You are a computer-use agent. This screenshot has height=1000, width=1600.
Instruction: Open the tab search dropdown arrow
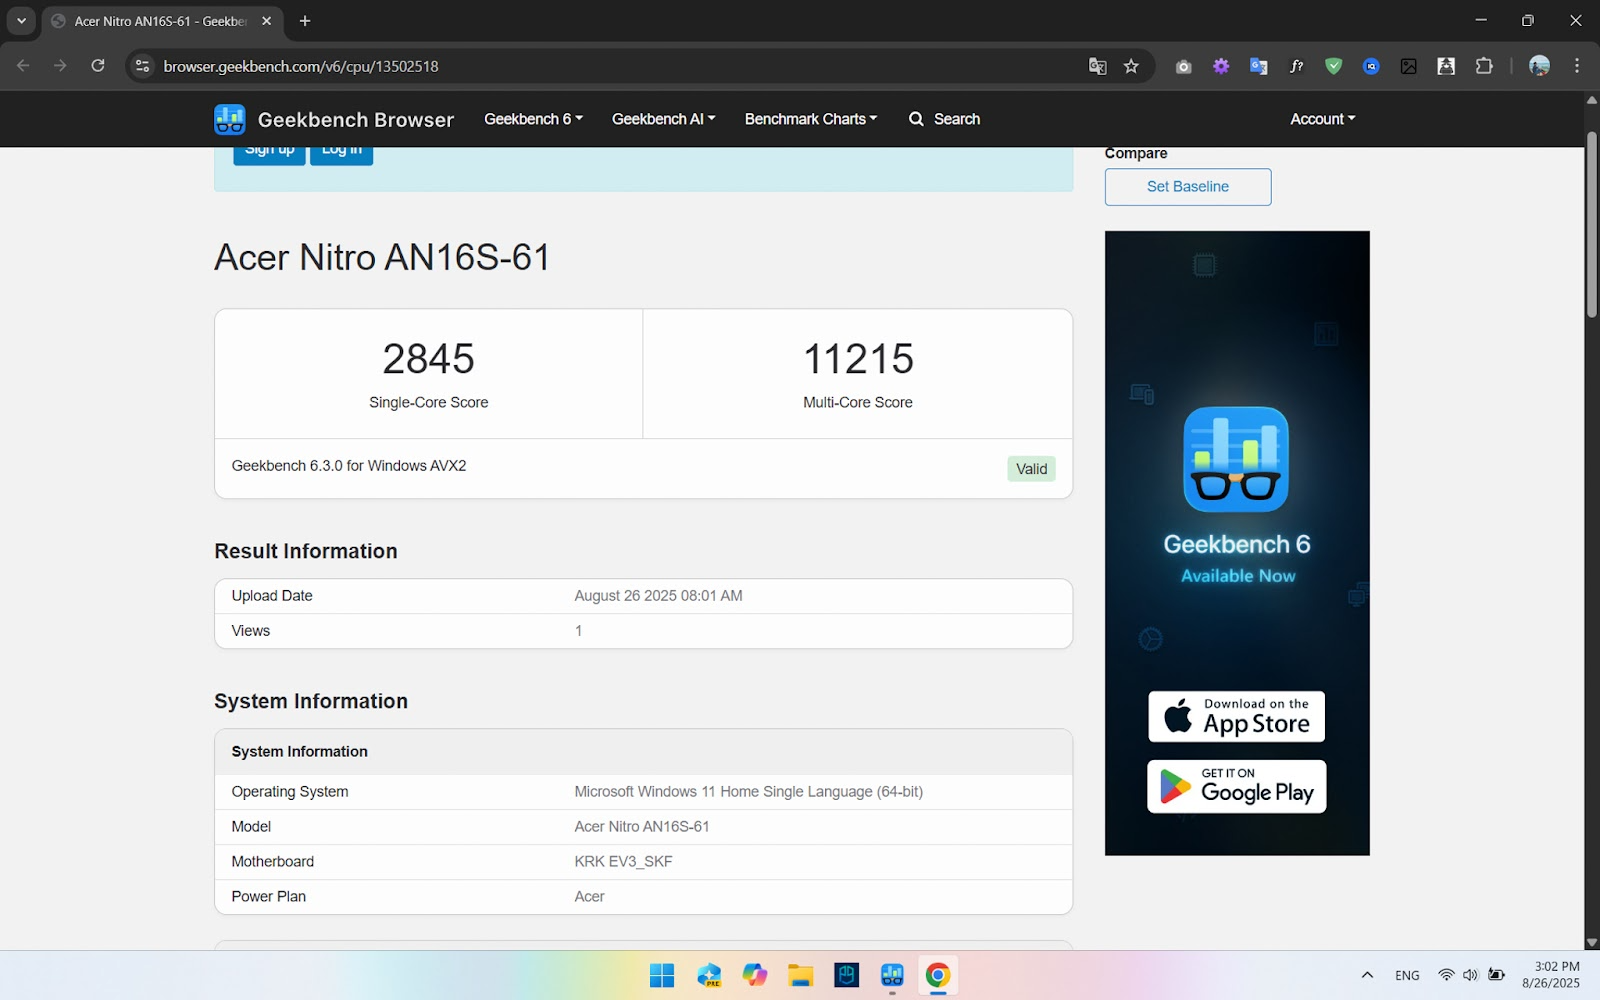click(21, 21)
